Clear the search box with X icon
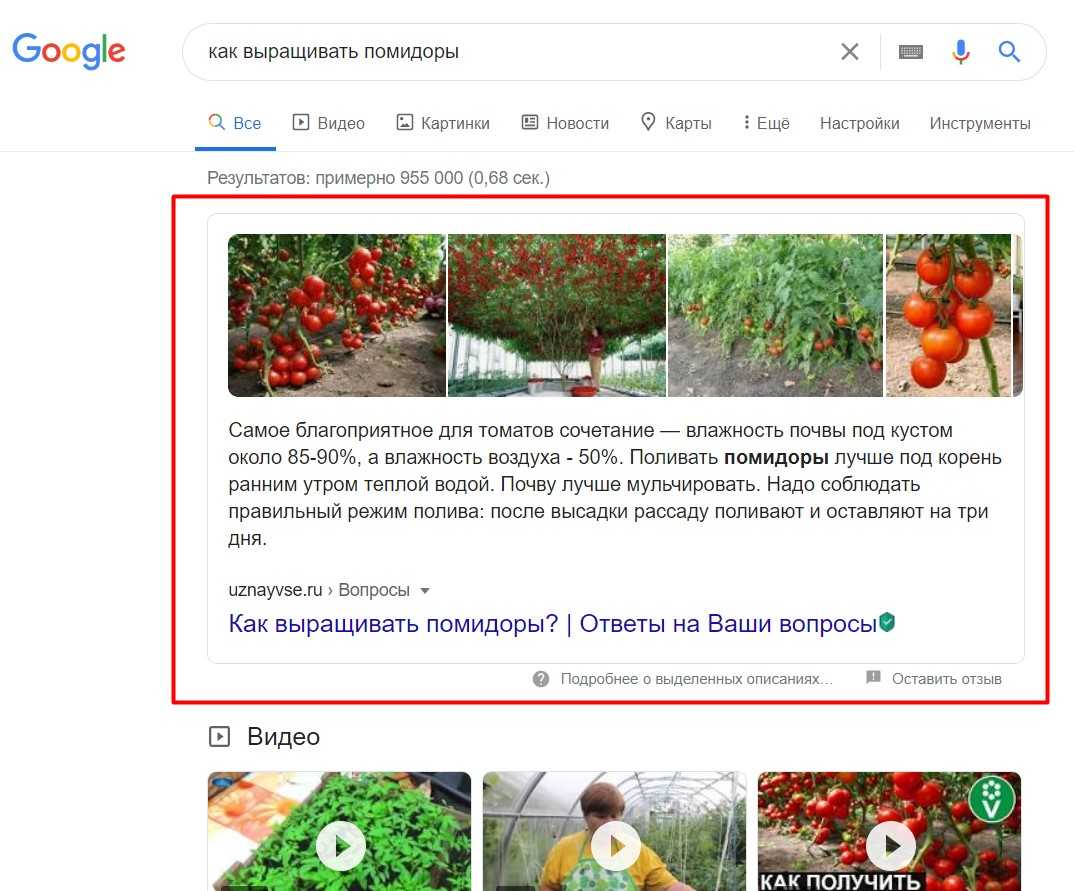Image resolution: width=1074 pixels, height=891 pixels. 850,52
